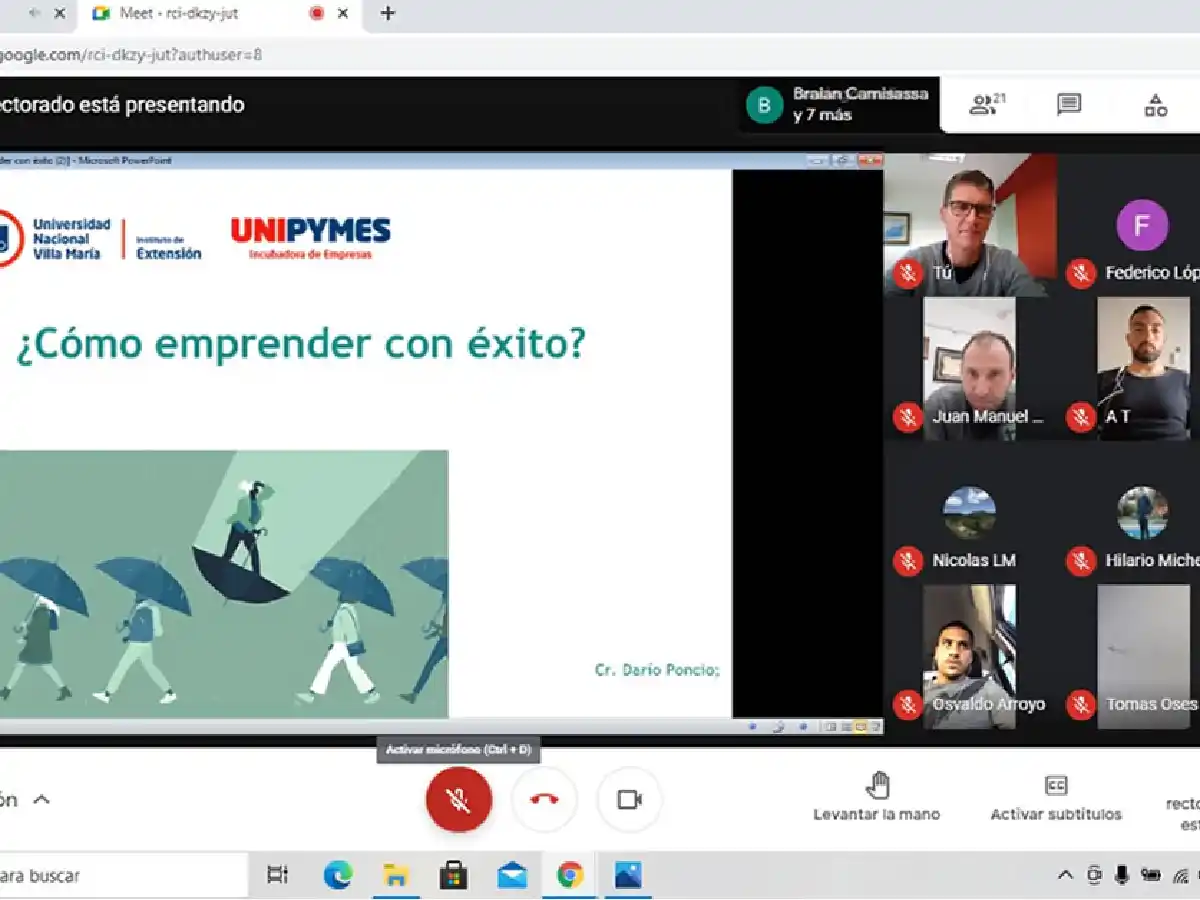
Task: Open the Meet activities panel
Action: 1156,104
